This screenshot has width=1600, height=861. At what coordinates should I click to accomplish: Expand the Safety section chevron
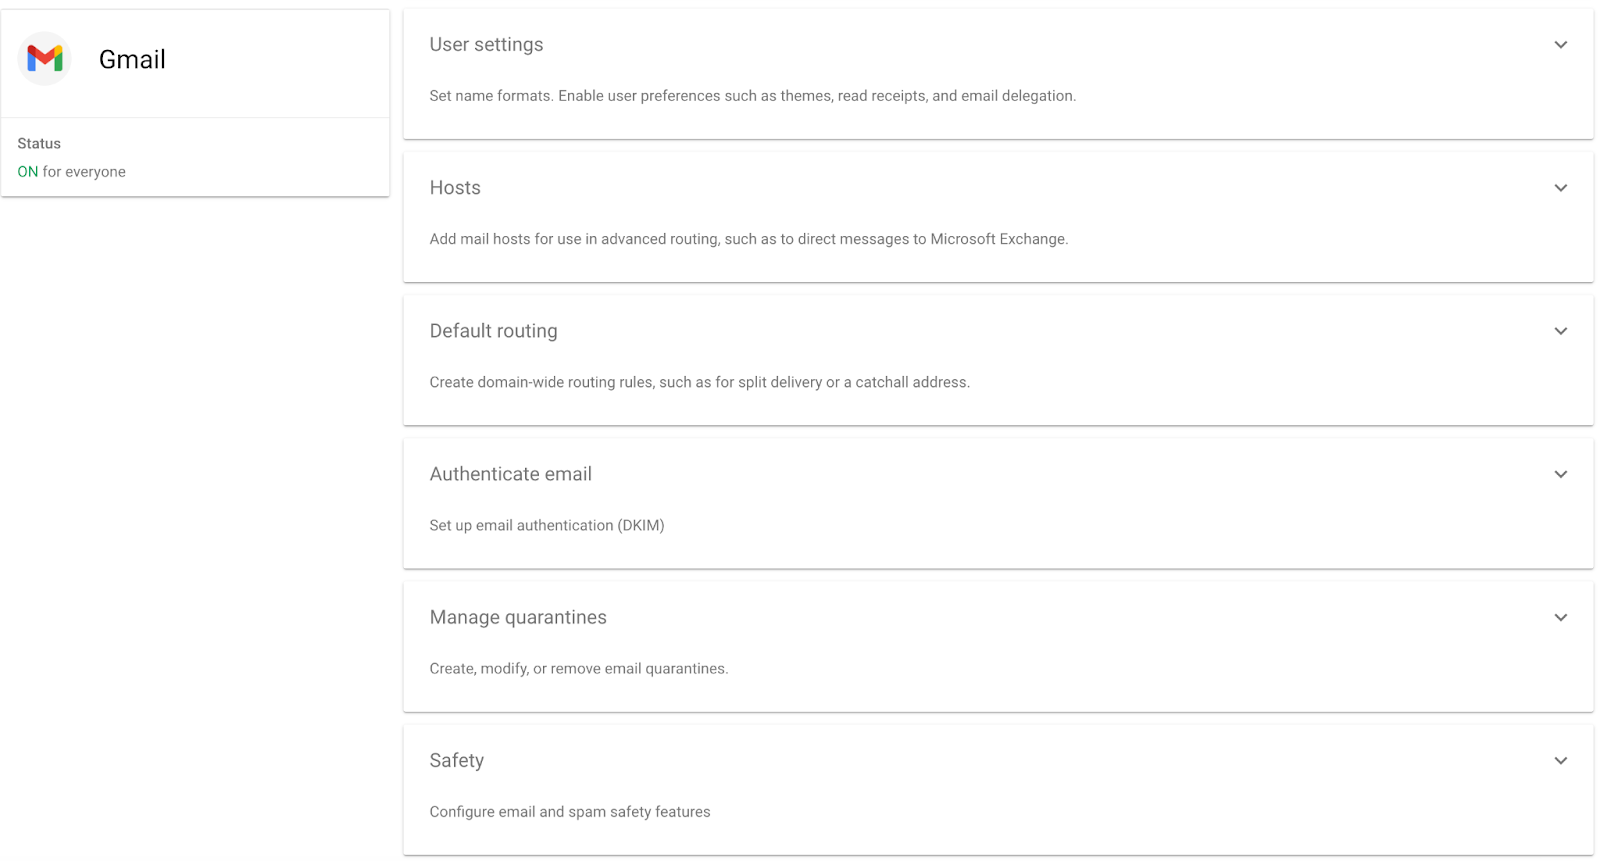tap(1560, 760)
